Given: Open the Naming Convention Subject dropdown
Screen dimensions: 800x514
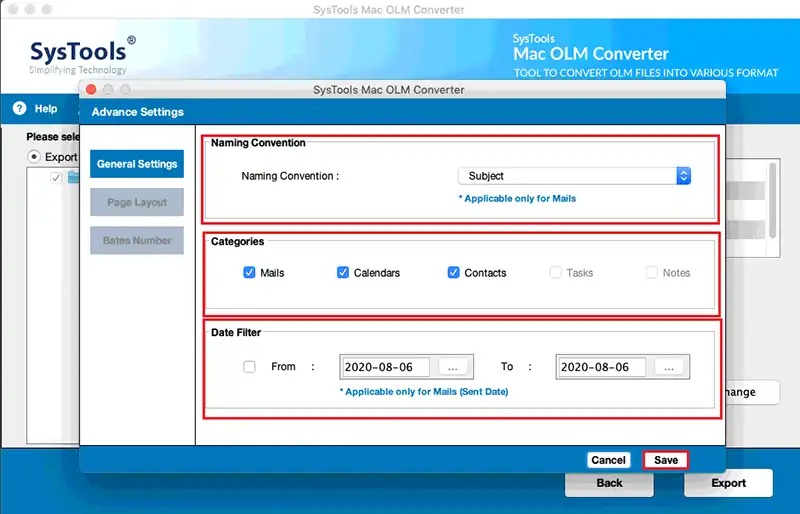Looking at the screenshot, I should coord(574,176).
